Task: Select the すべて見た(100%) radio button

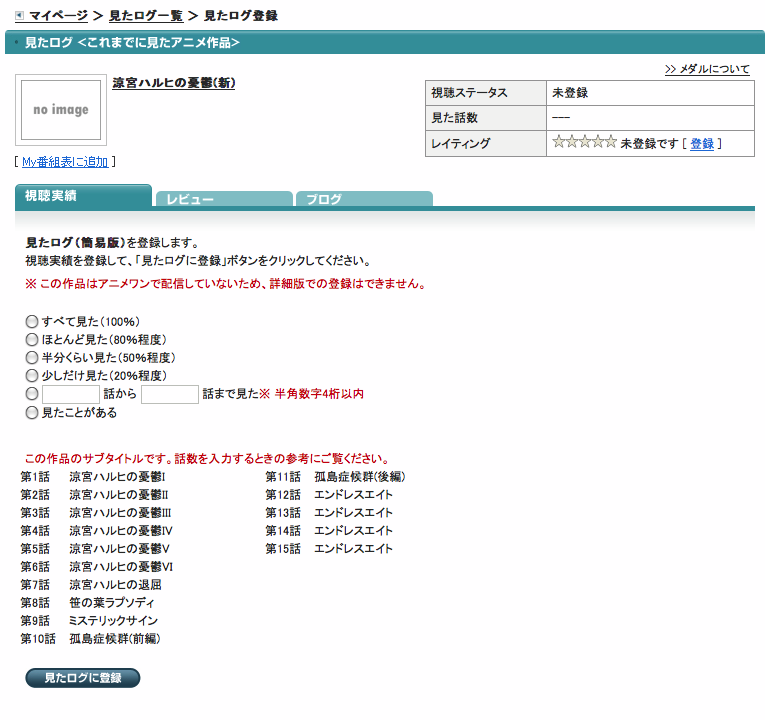Action: click(32, 321)
